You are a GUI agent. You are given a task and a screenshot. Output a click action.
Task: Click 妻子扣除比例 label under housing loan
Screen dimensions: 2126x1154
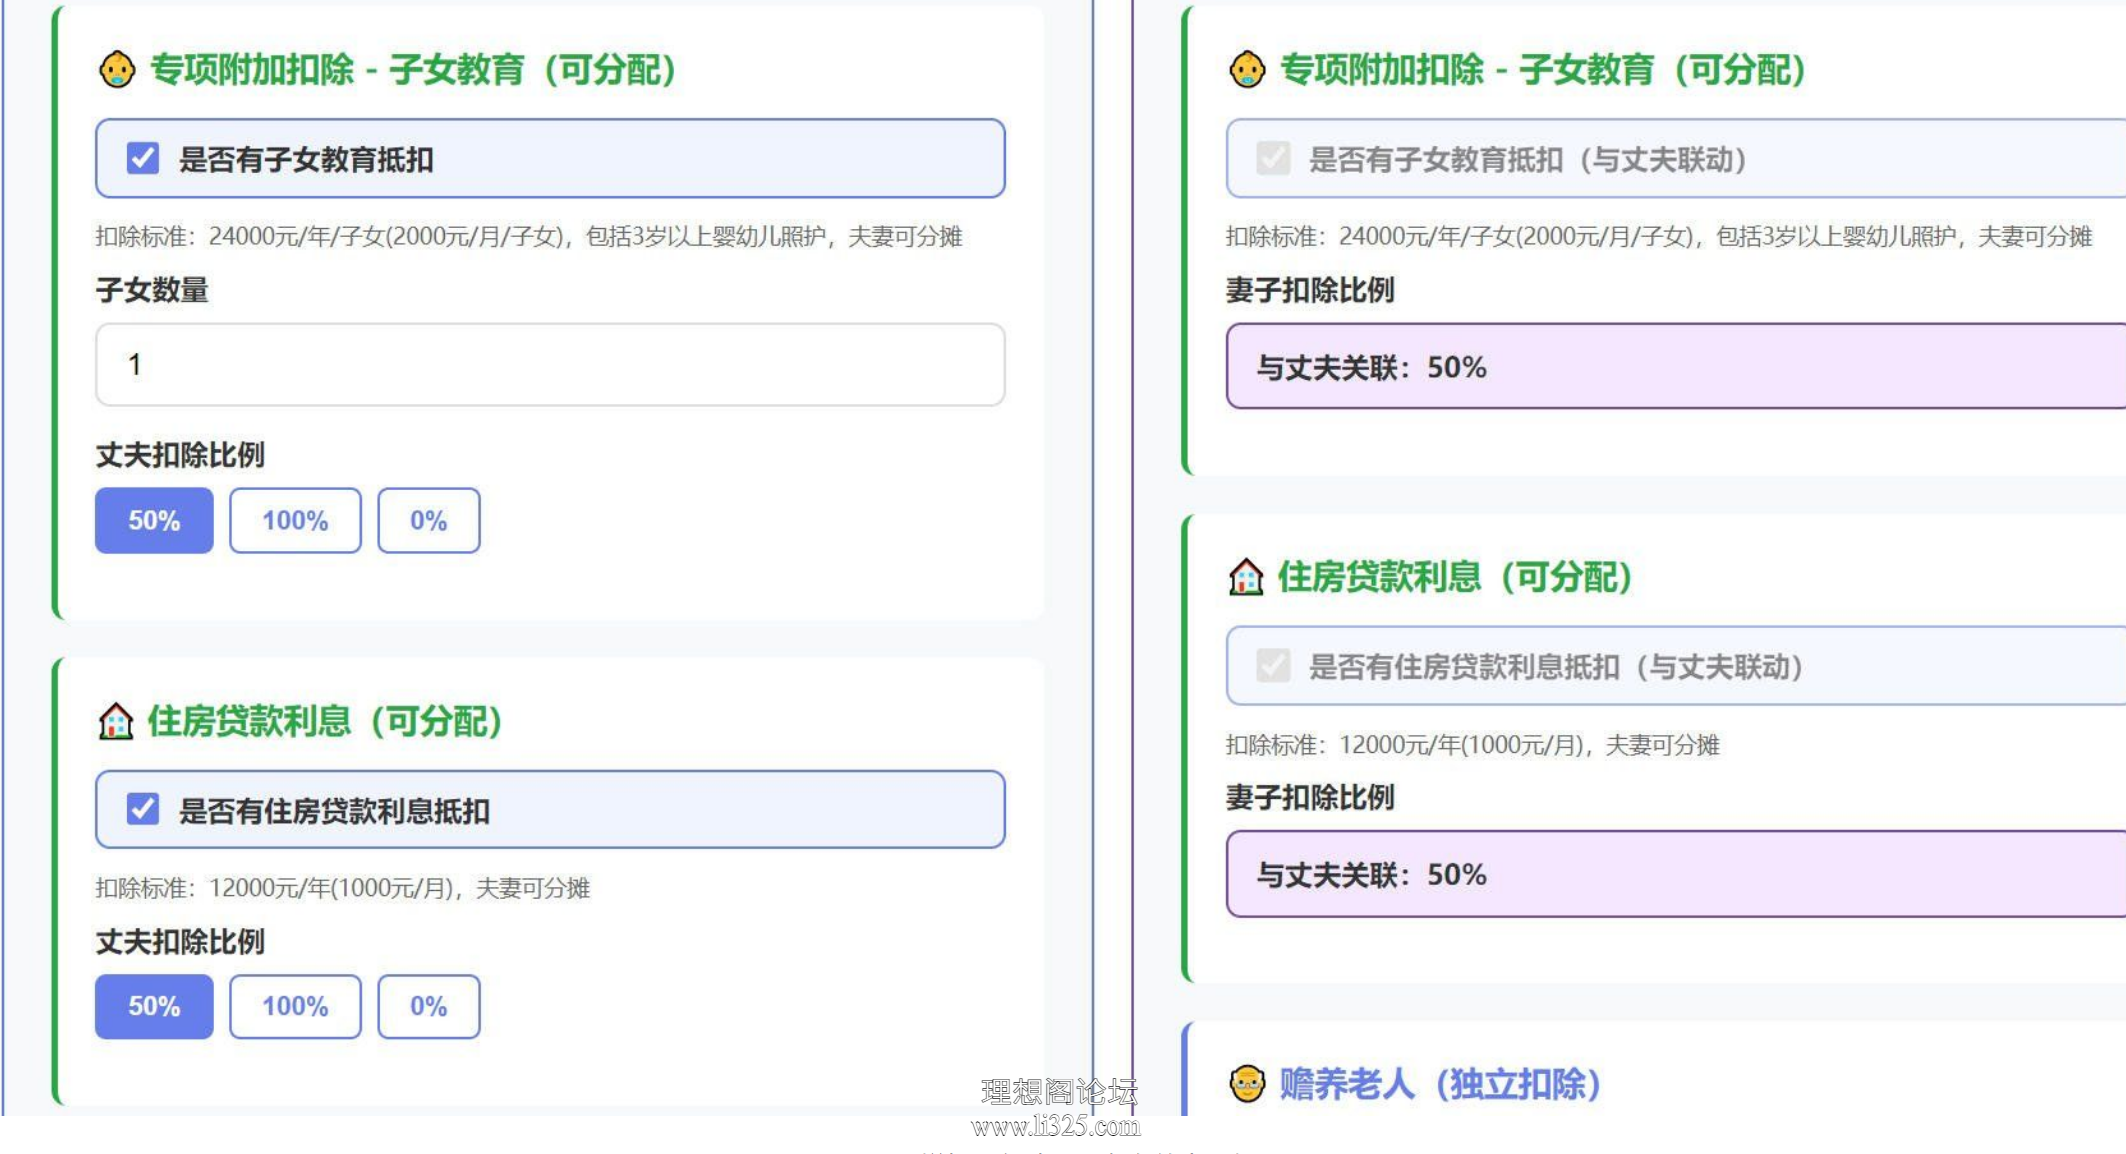coord(1310,797)
